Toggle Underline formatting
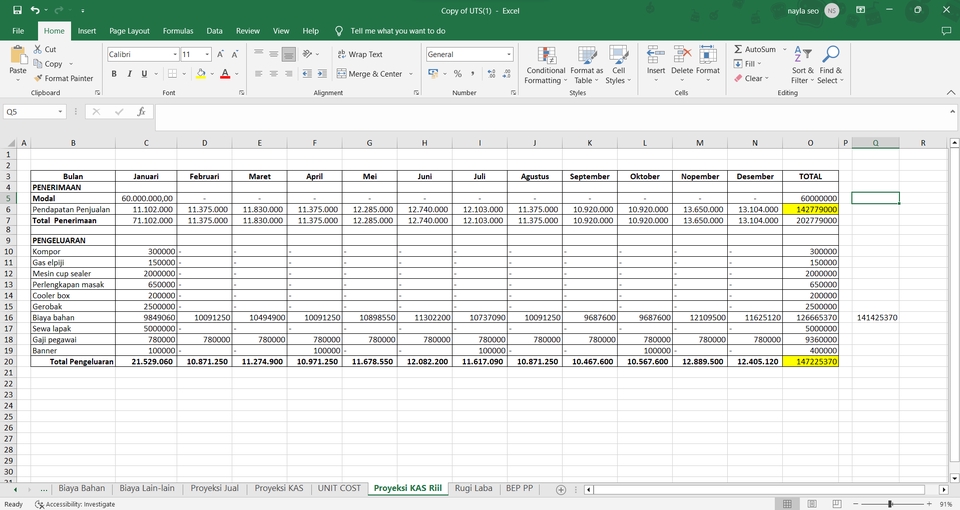The width and height of the screenshot is (960, 510). [144, 73]
